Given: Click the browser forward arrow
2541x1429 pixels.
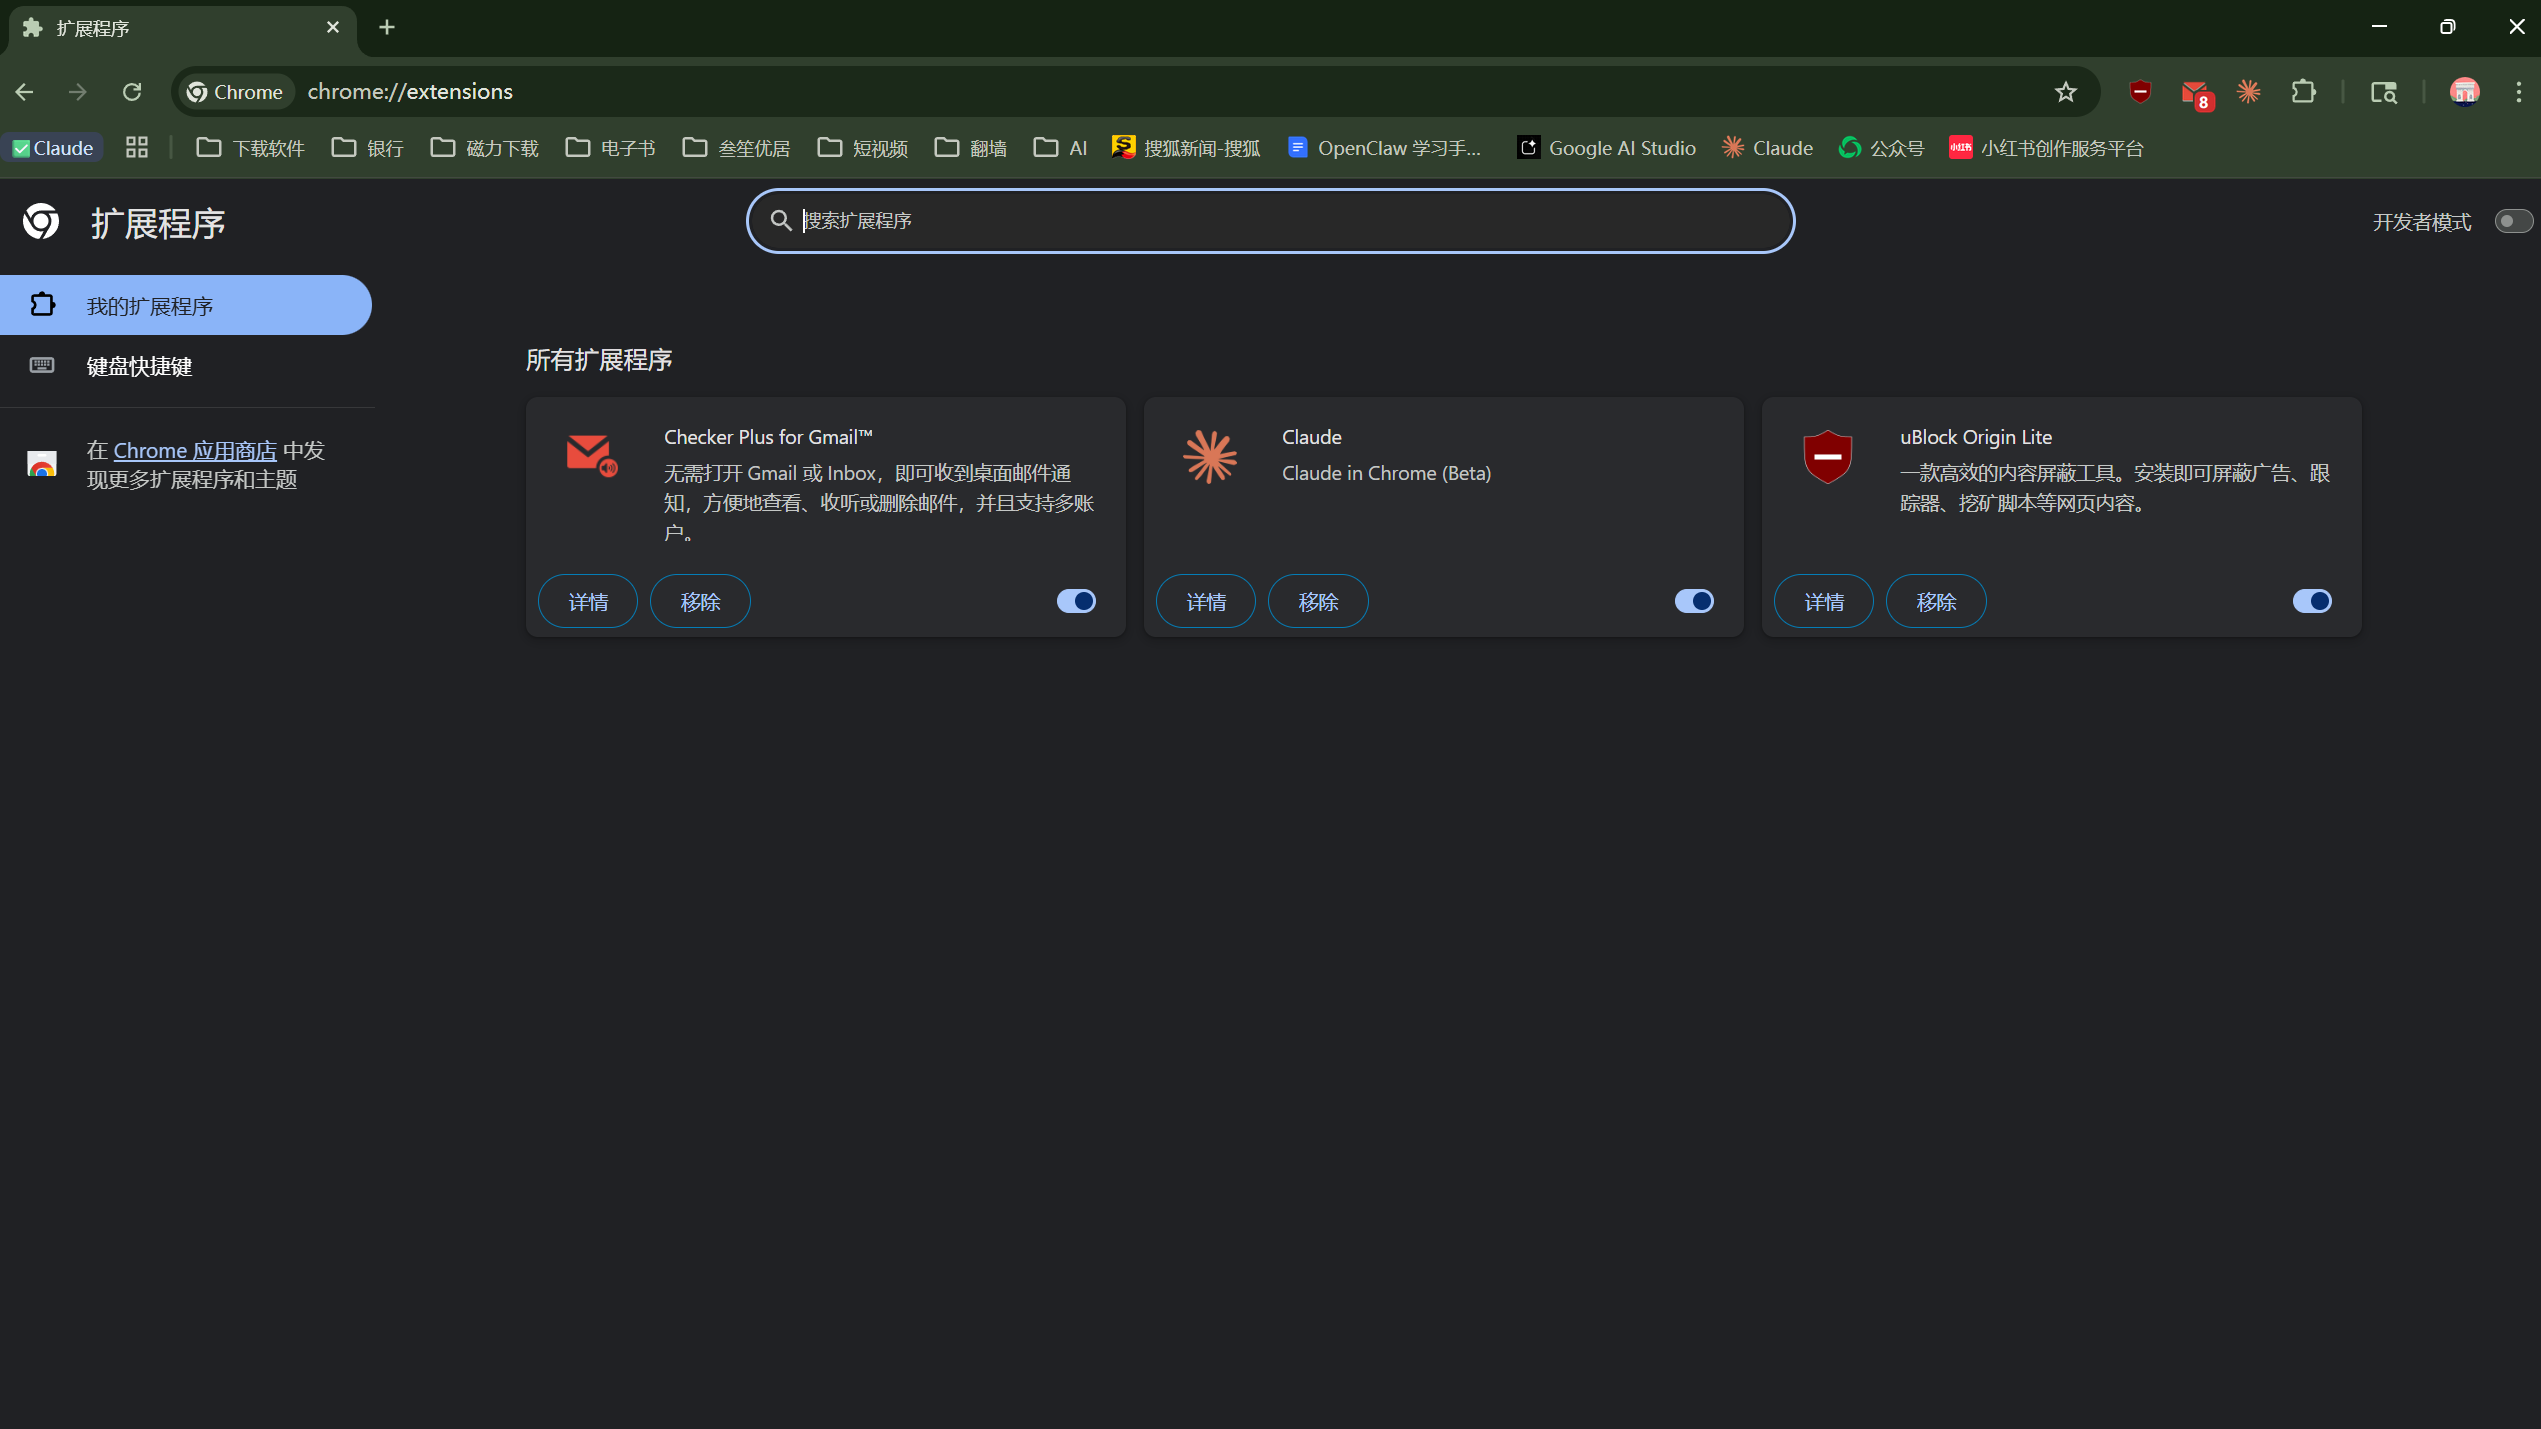Looking at the screenshot, I should [x=78, y=92].
